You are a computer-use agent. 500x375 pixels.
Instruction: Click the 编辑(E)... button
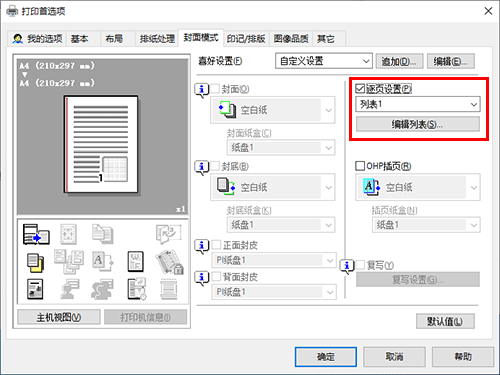451,61
